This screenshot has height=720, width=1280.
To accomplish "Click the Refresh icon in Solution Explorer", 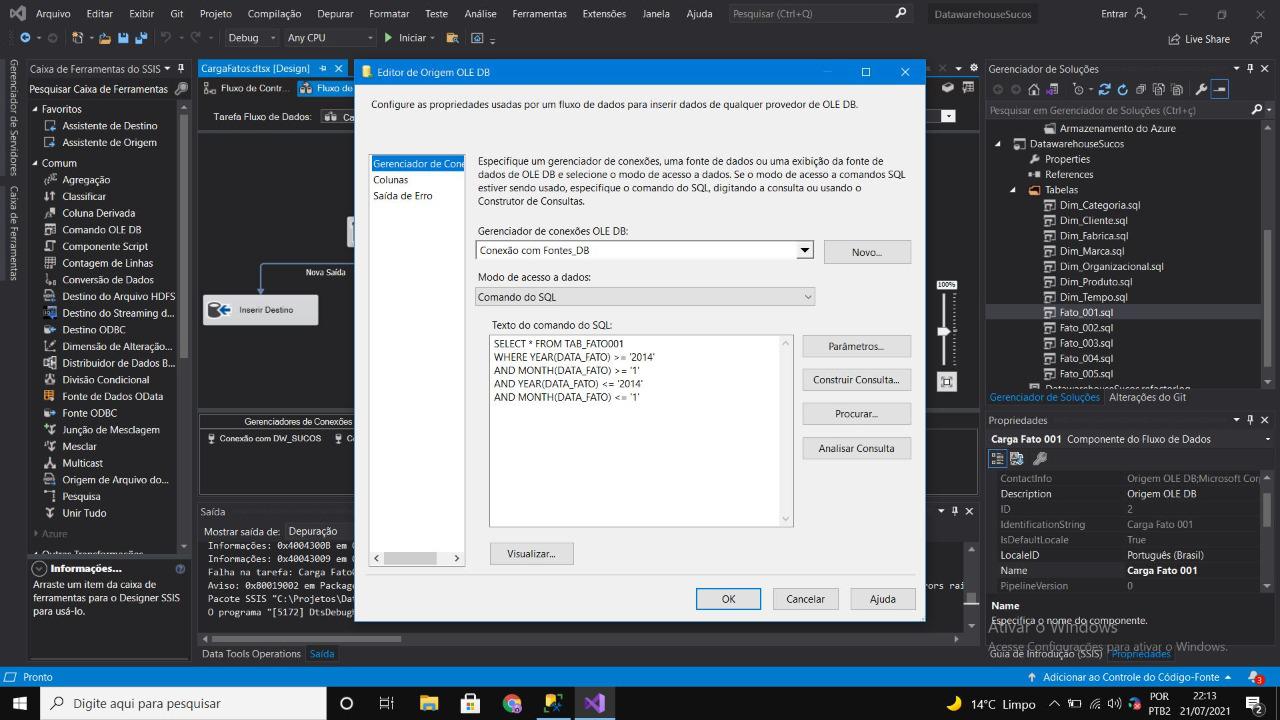I will coord(1123,89).
